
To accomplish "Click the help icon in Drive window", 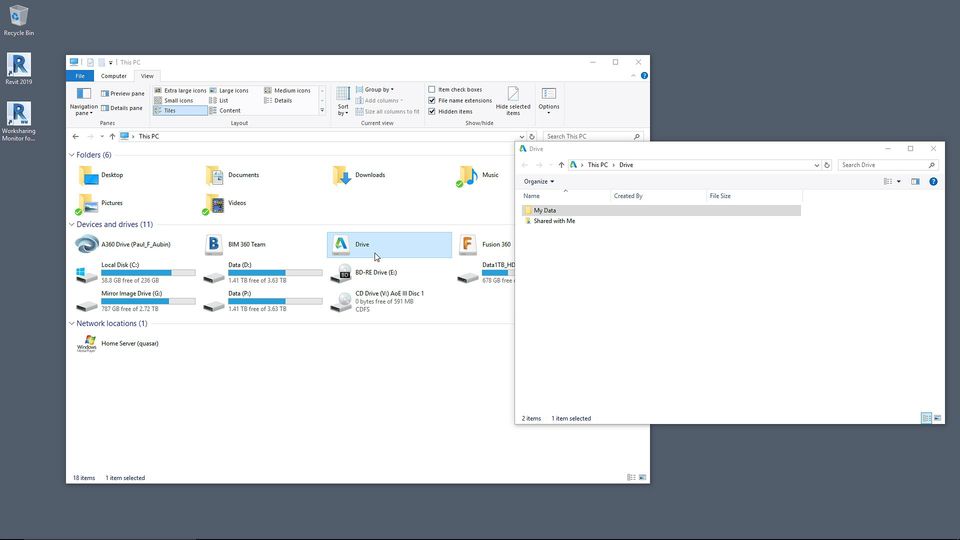I will 933,182.
